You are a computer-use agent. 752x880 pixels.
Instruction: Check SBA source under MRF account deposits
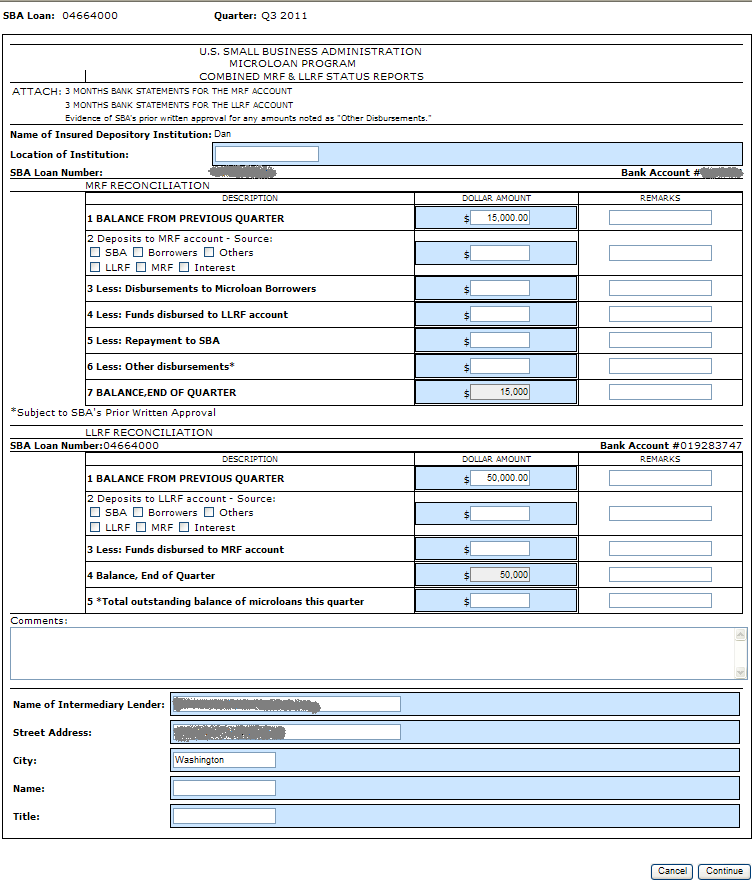click(x=95, y=253)
